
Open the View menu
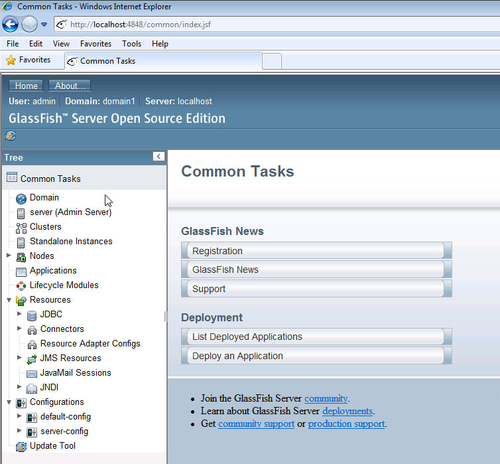point(61,44)
